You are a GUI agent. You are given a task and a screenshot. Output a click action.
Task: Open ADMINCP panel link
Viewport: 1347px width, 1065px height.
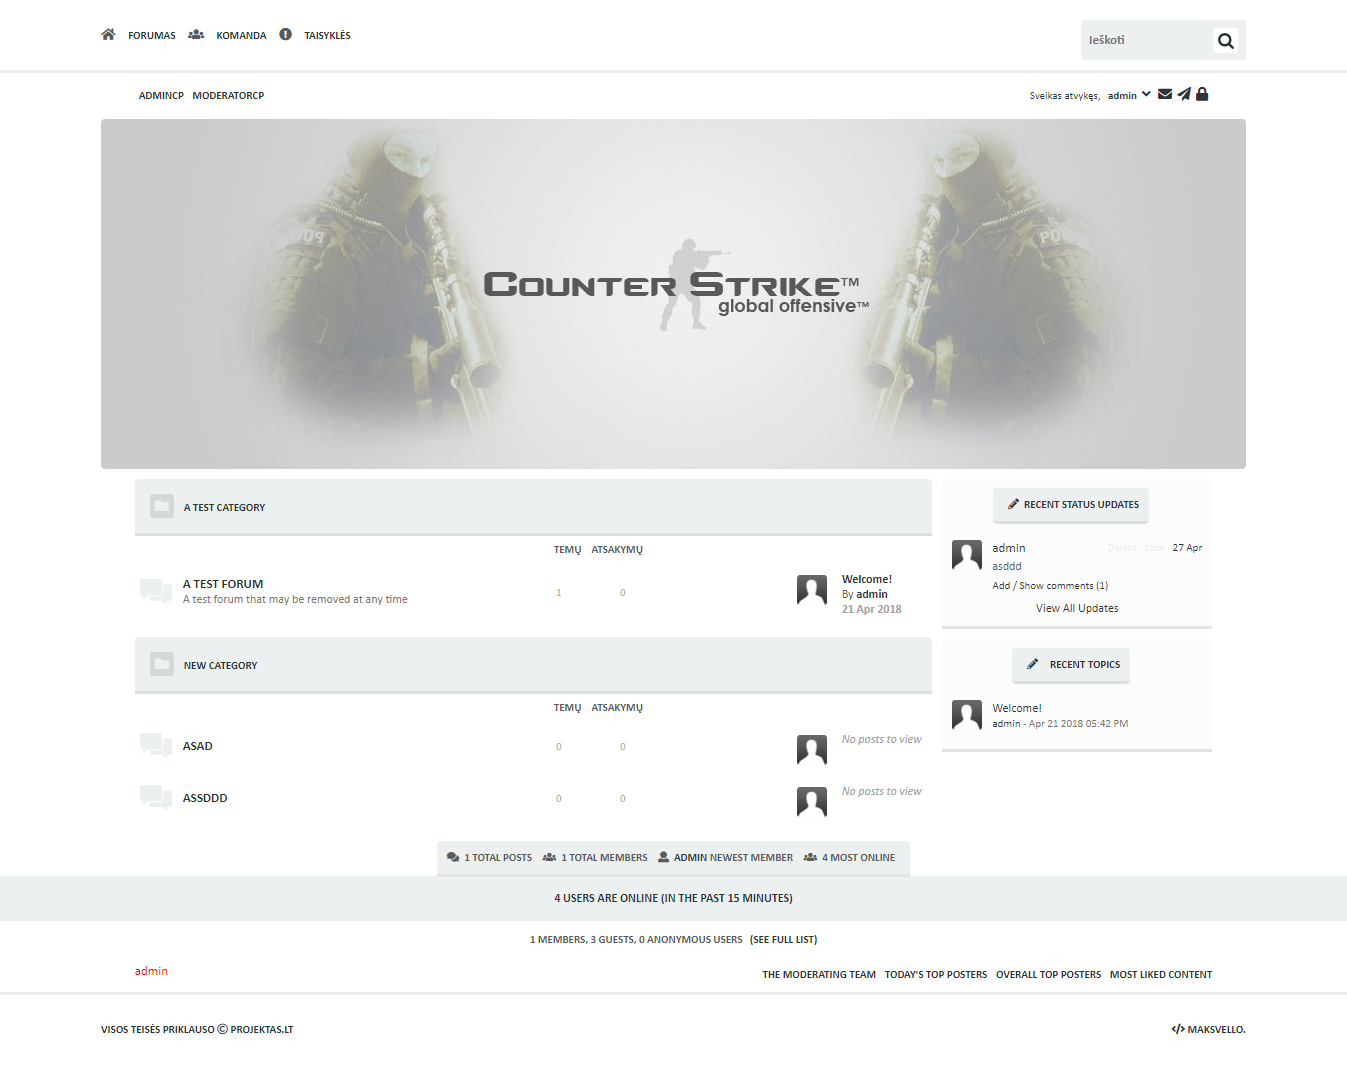tap(161, 96)
